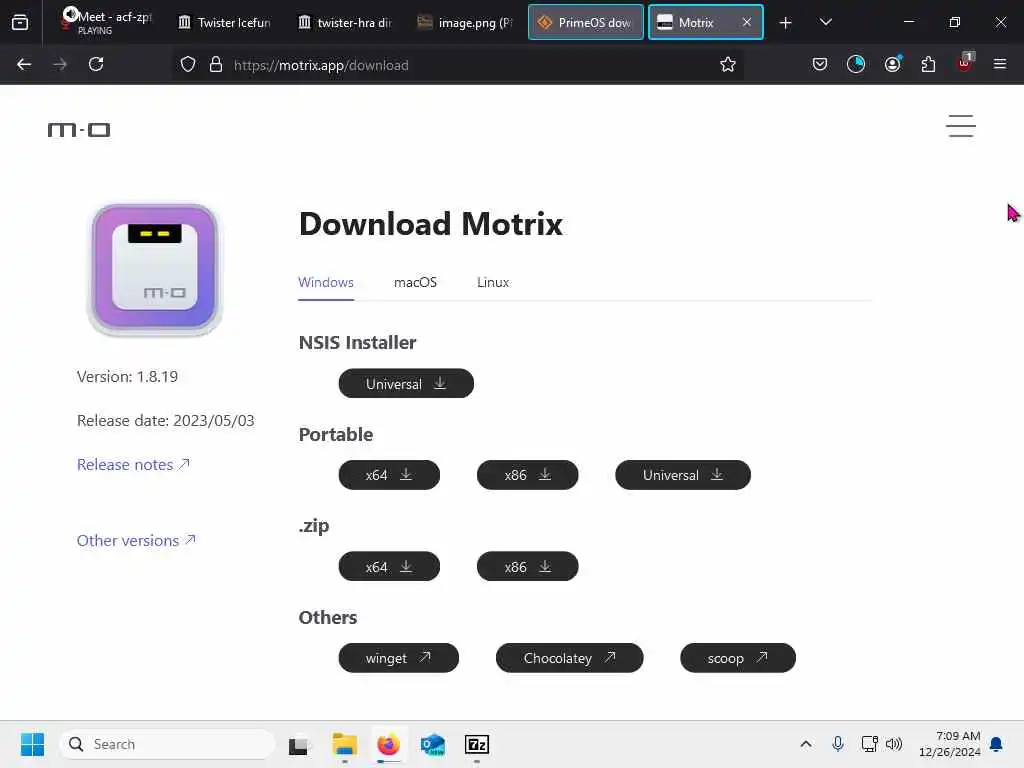Click the address bar URL

coord(321,65)
